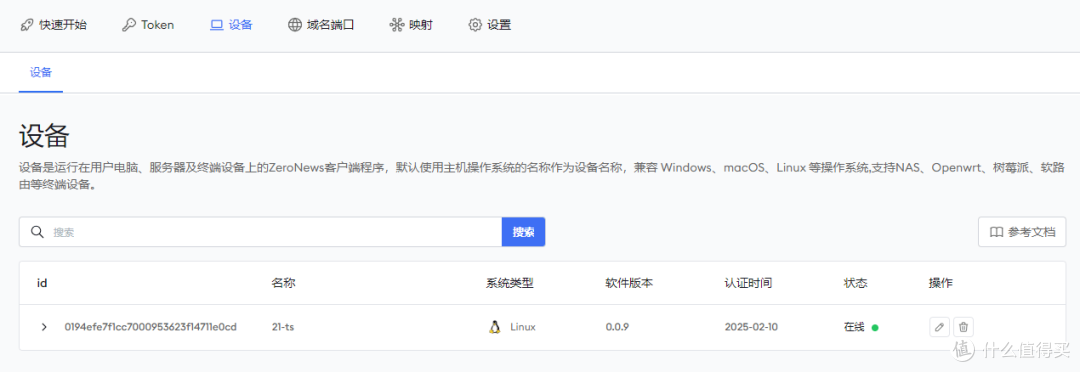Image resolution: width=1080 pixels, height=372 pixels.
Task: Delete the 21-ts device with trash icon
Action: click(964, 327)
